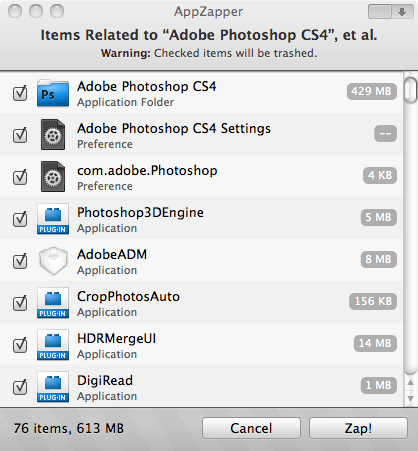Click the com.adobe.Photoshop preference file icon
The height and width of the screenshot is (451, 418).
53,177
